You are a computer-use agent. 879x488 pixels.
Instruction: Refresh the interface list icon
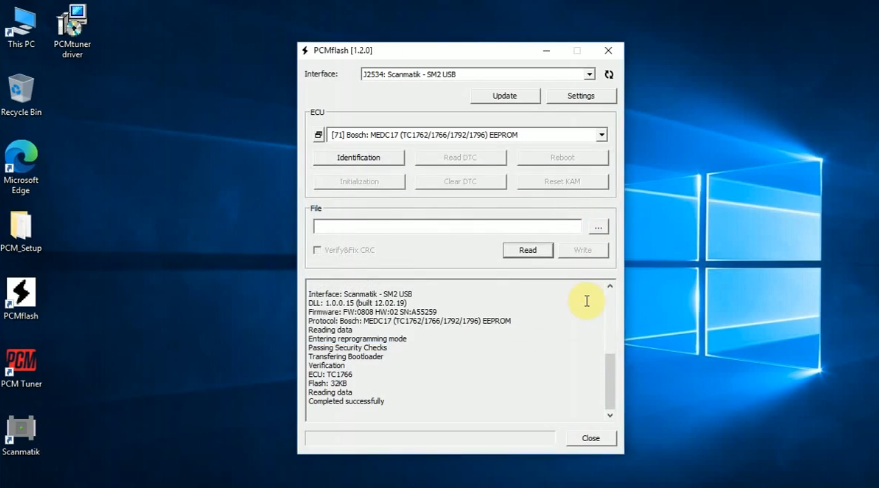pyautogui.click(x=609, y=74)
